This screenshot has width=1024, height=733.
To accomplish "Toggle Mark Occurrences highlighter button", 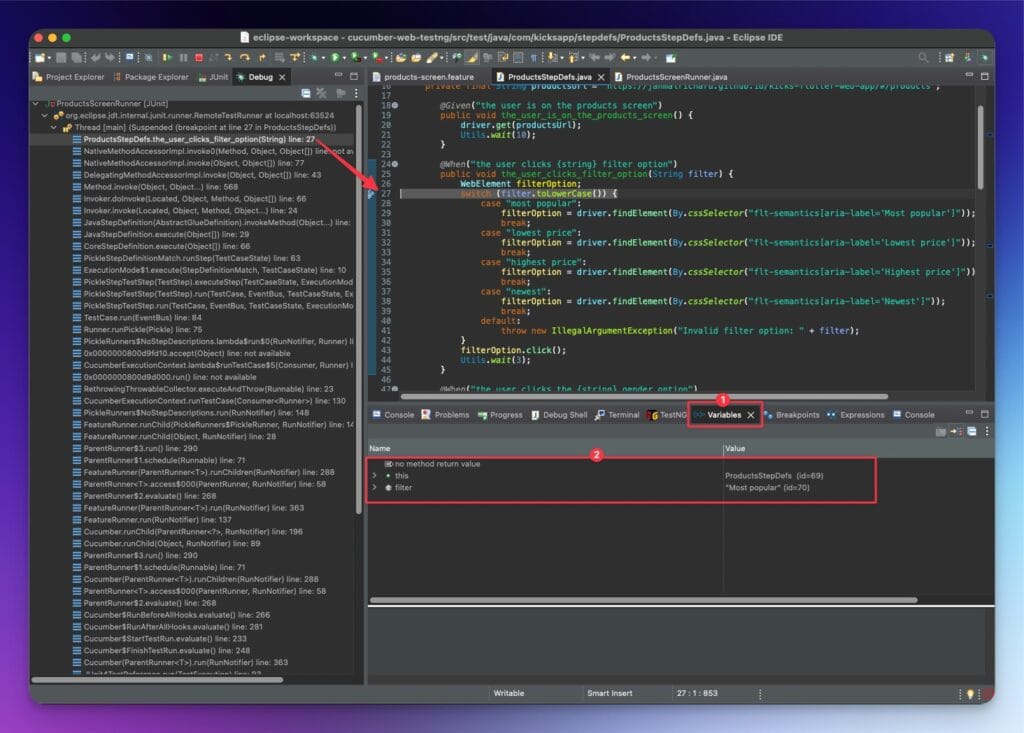I will pos(472,57).
